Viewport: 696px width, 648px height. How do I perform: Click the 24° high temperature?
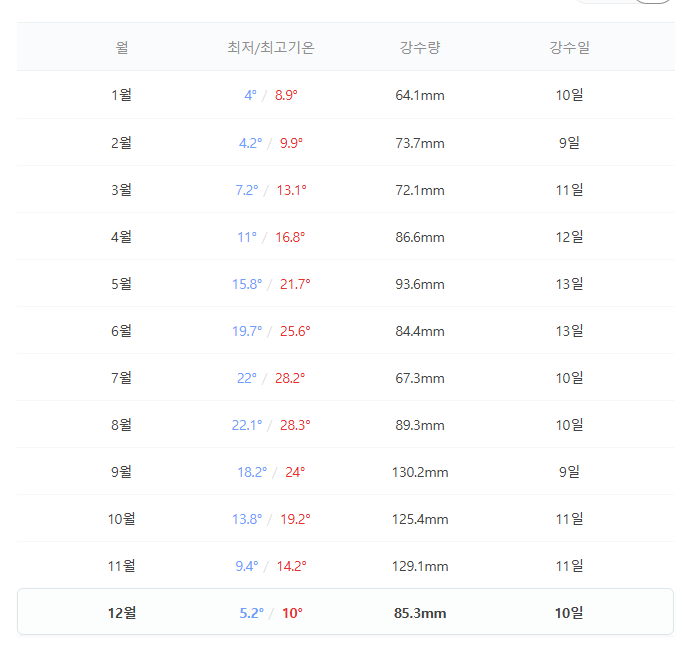295,472
